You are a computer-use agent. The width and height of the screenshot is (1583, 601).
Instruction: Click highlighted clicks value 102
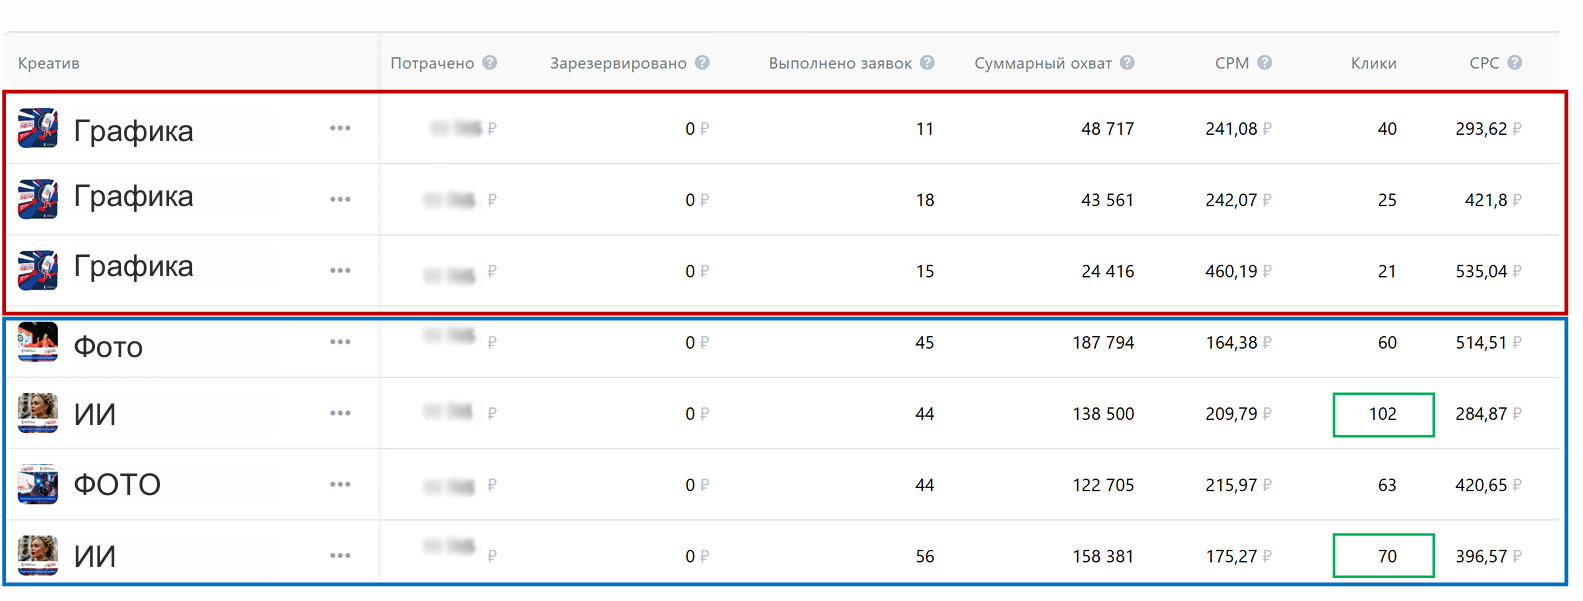(x=1383, y=414)
